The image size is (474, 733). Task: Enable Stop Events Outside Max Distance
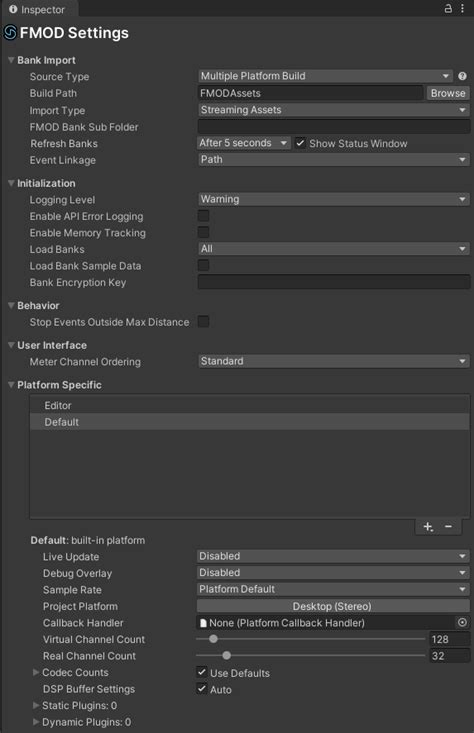pyautogui.click(x=203, y=322)
